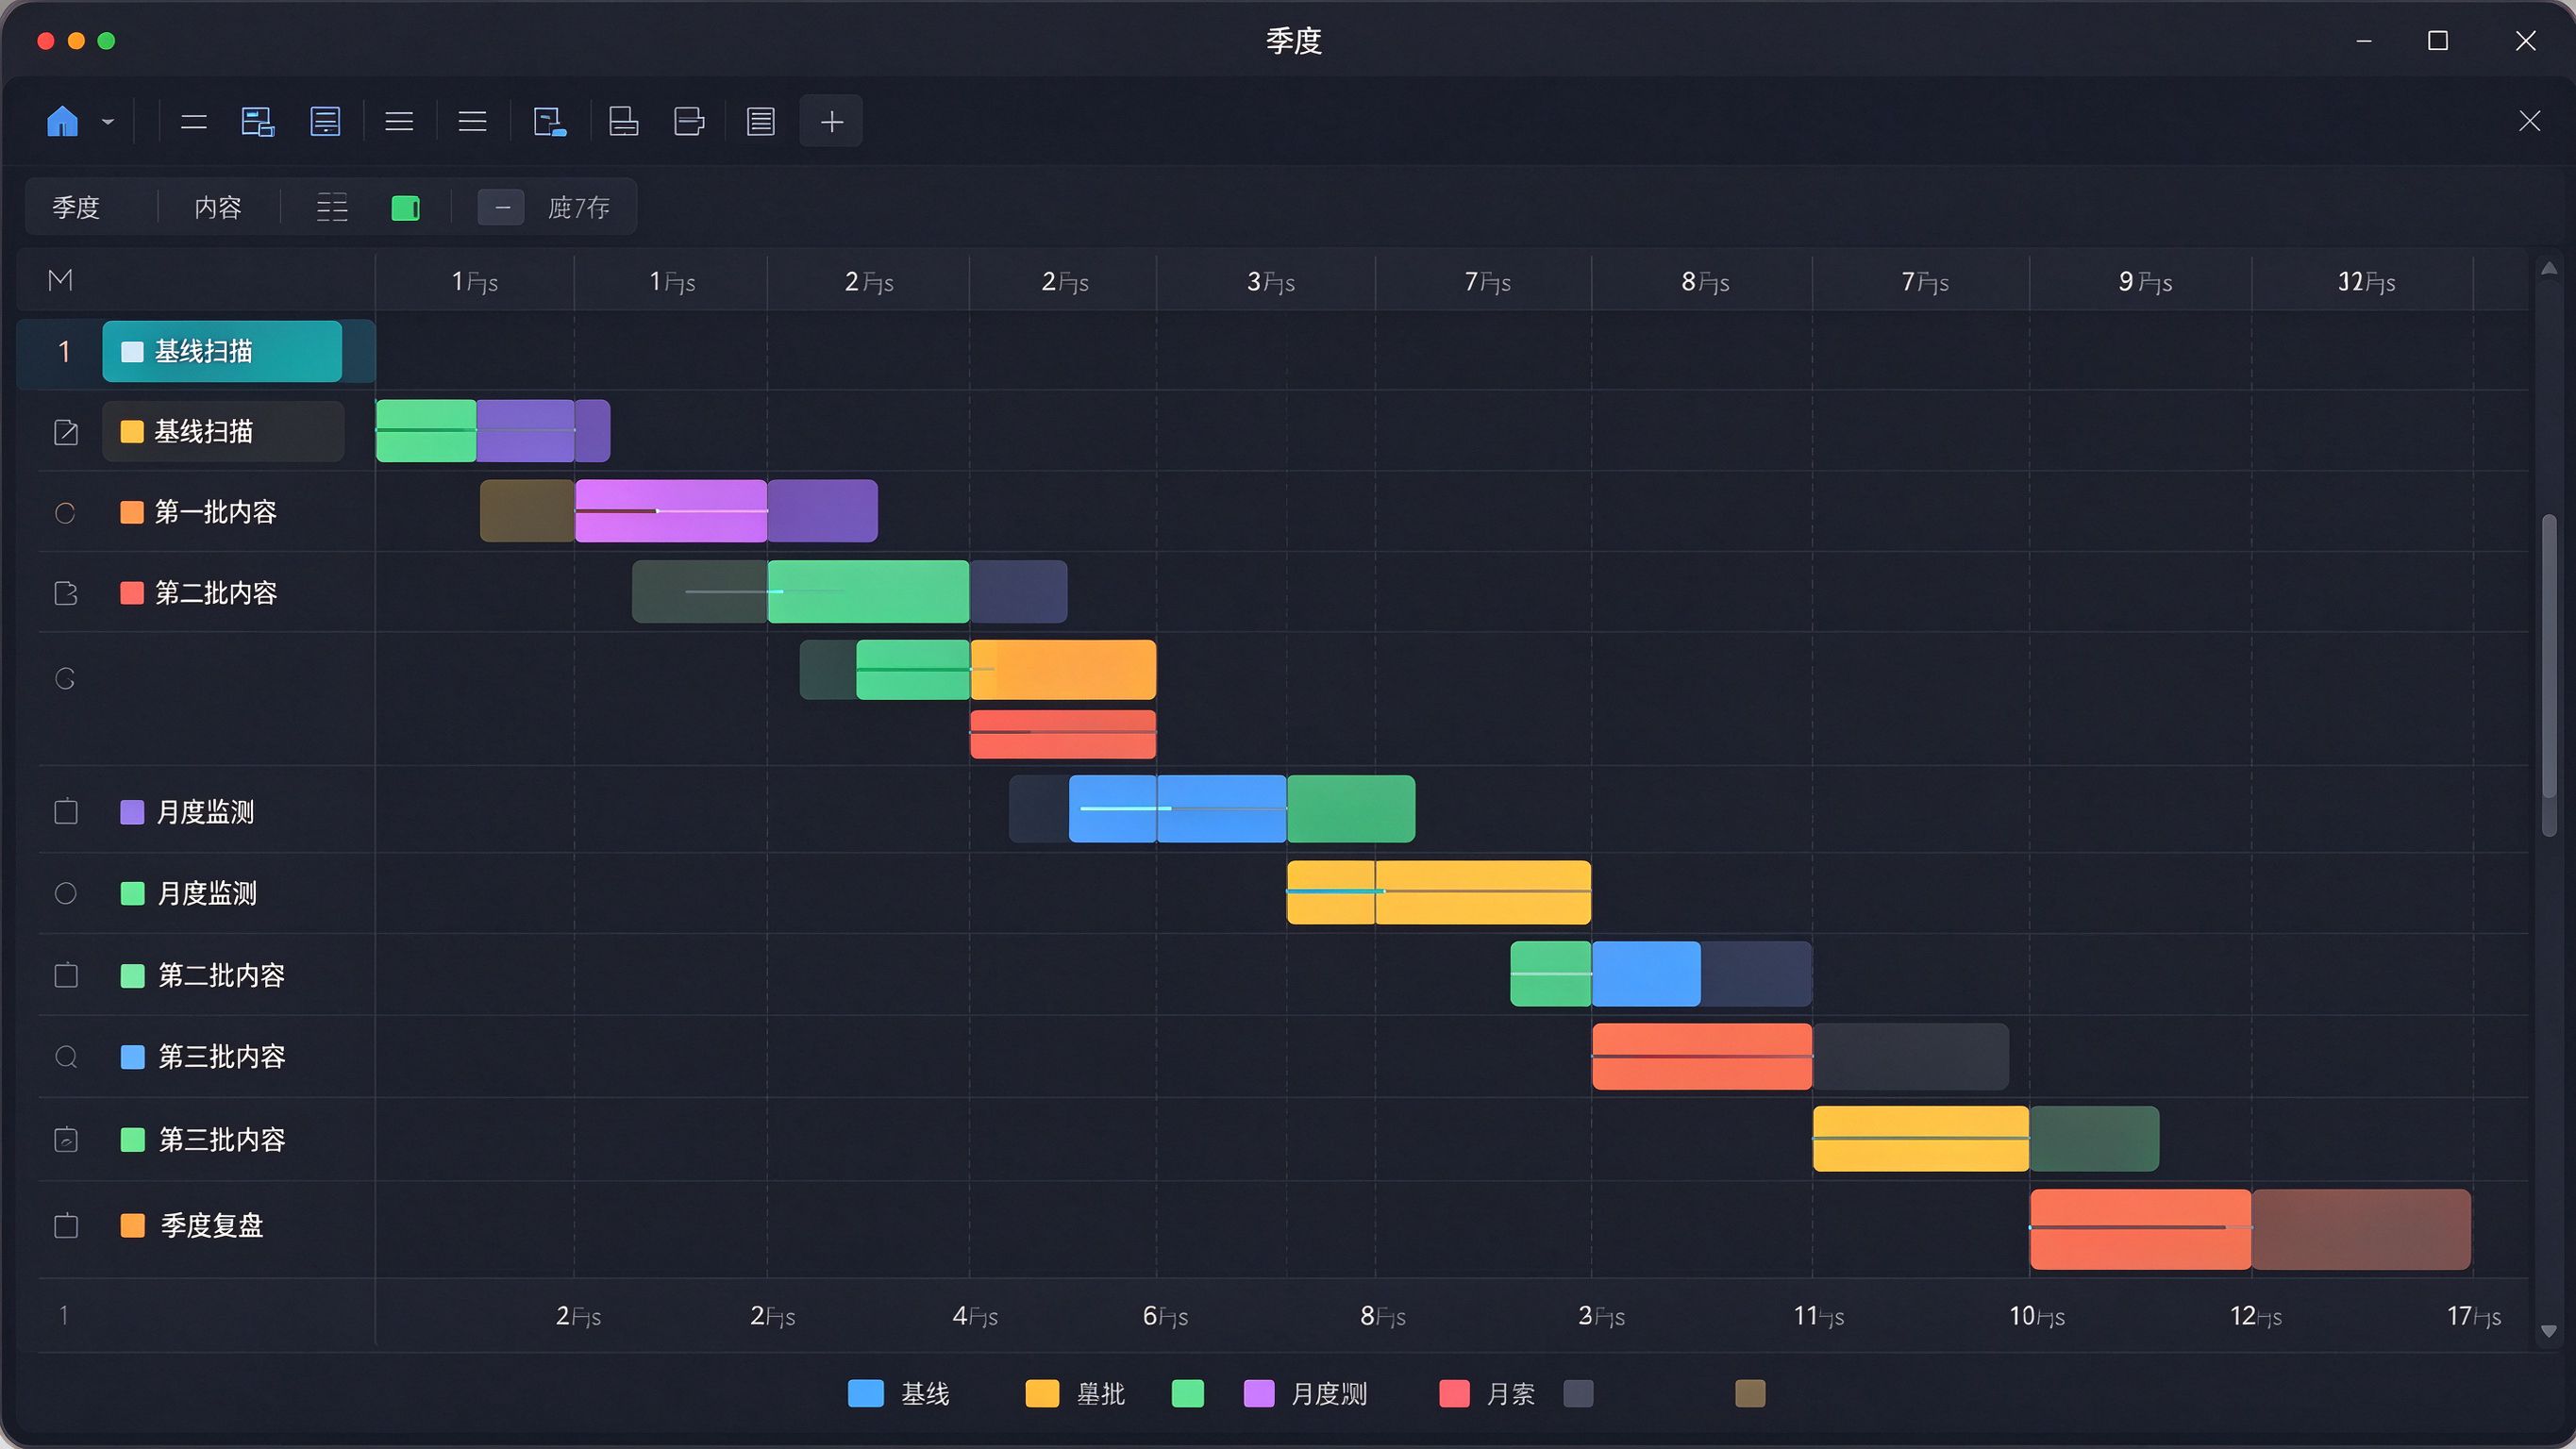Click the blue 基线 legend swatch
This screenshot has width=2576, height=1449.
[x=866, y=1394]
